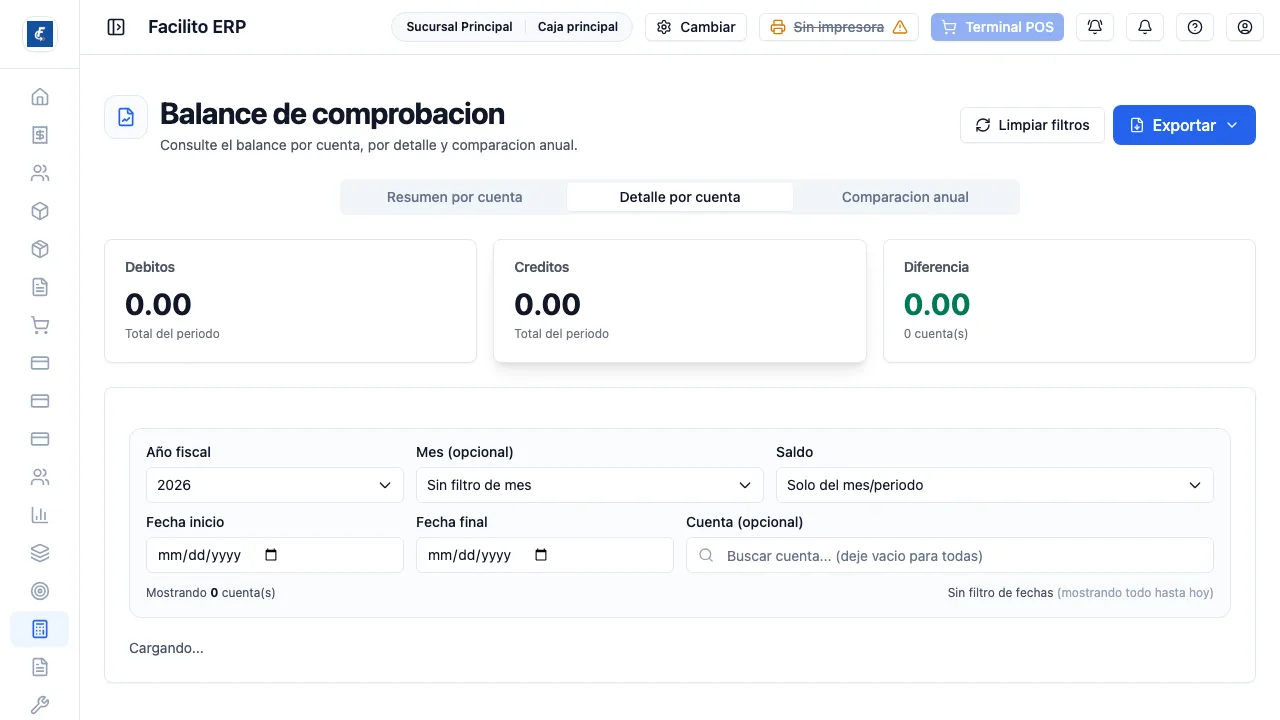Click the "Sin filtro de fechas" status text
The height and width of the screenshot is (720, 1280).
pyautogui.click(x=1000, y=593)
